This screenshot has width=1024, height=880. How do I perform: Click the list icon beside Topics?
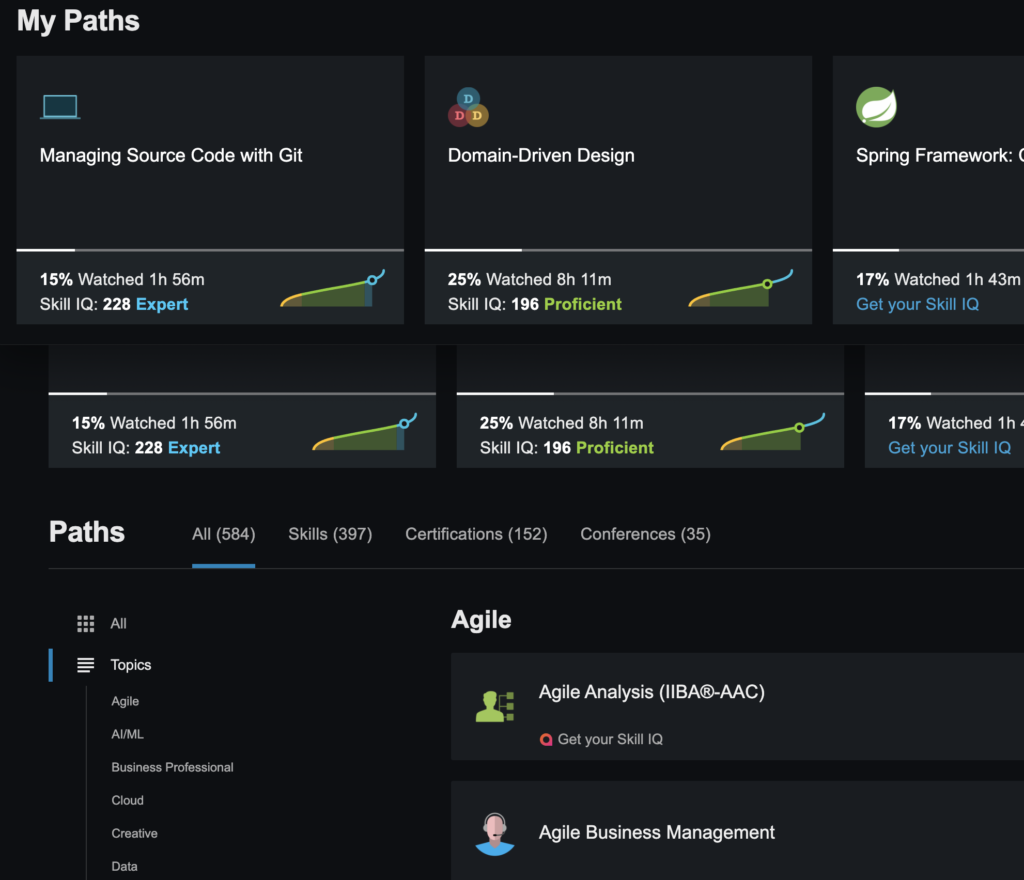point(86,665)
